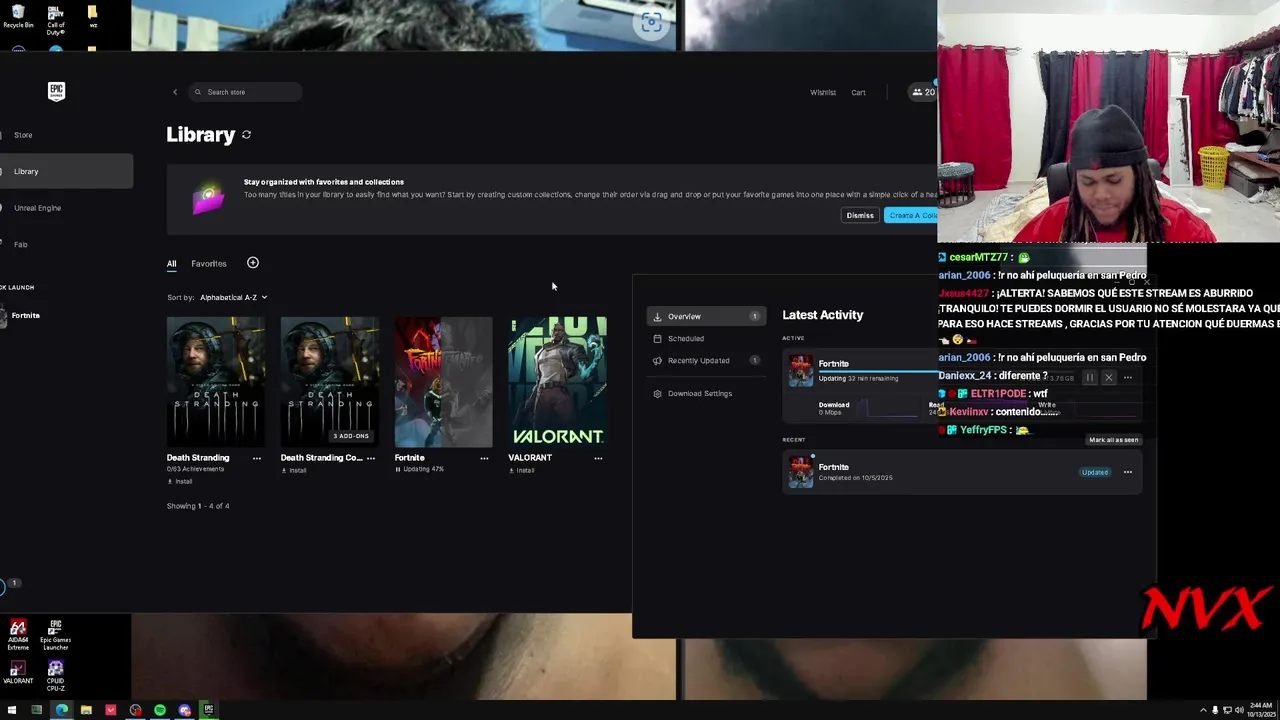Refresh library with icon beside Library heading
The height and width of the screenshot is (720, 1280).
coord(246,135)
